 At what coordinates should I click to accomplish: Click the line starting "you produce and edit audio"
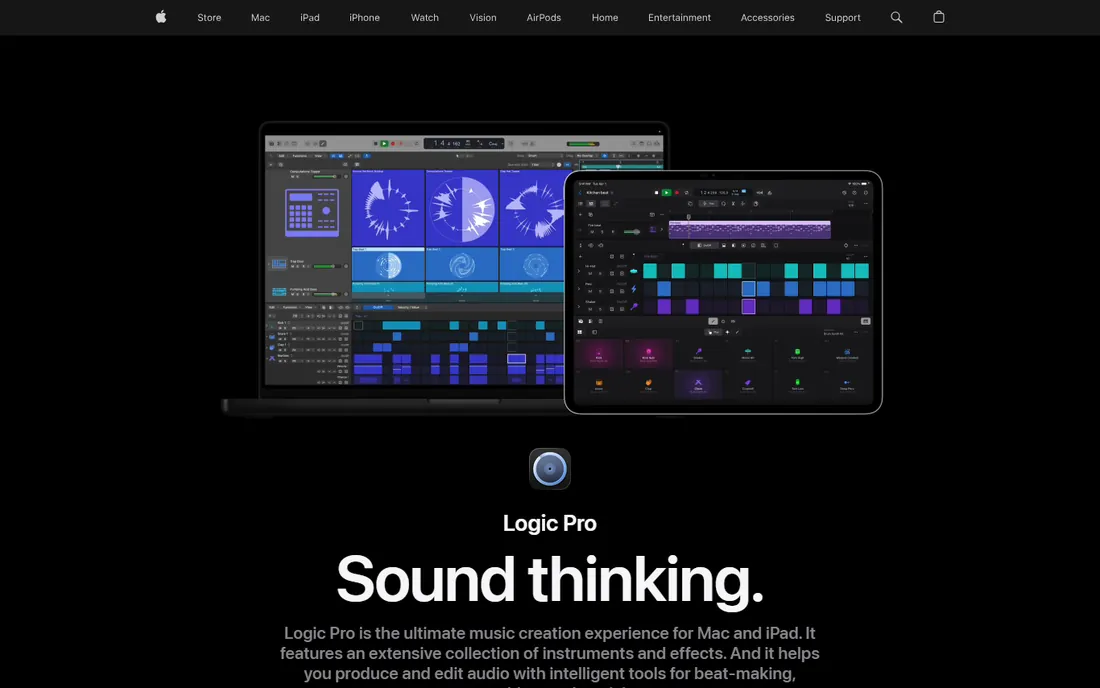[x=550, y=674]
